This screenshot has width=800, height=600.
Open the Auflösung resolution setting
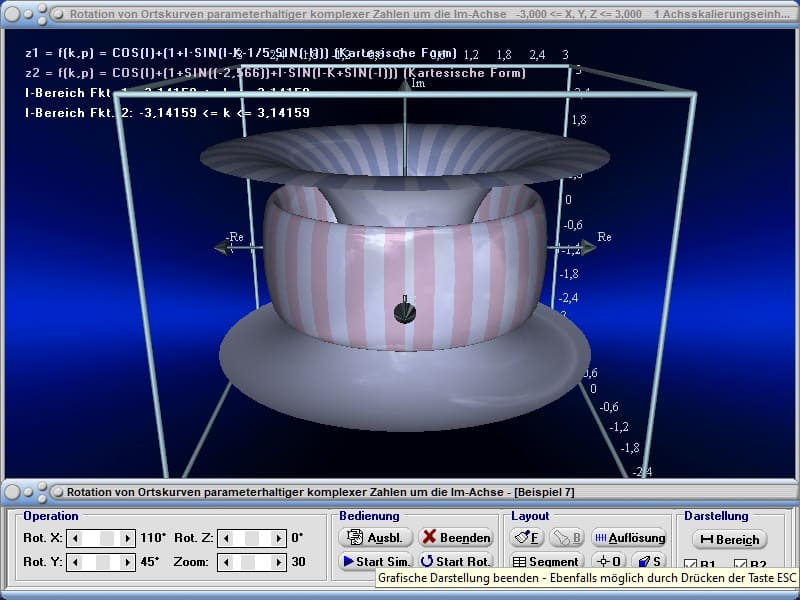tap(629, 538)
